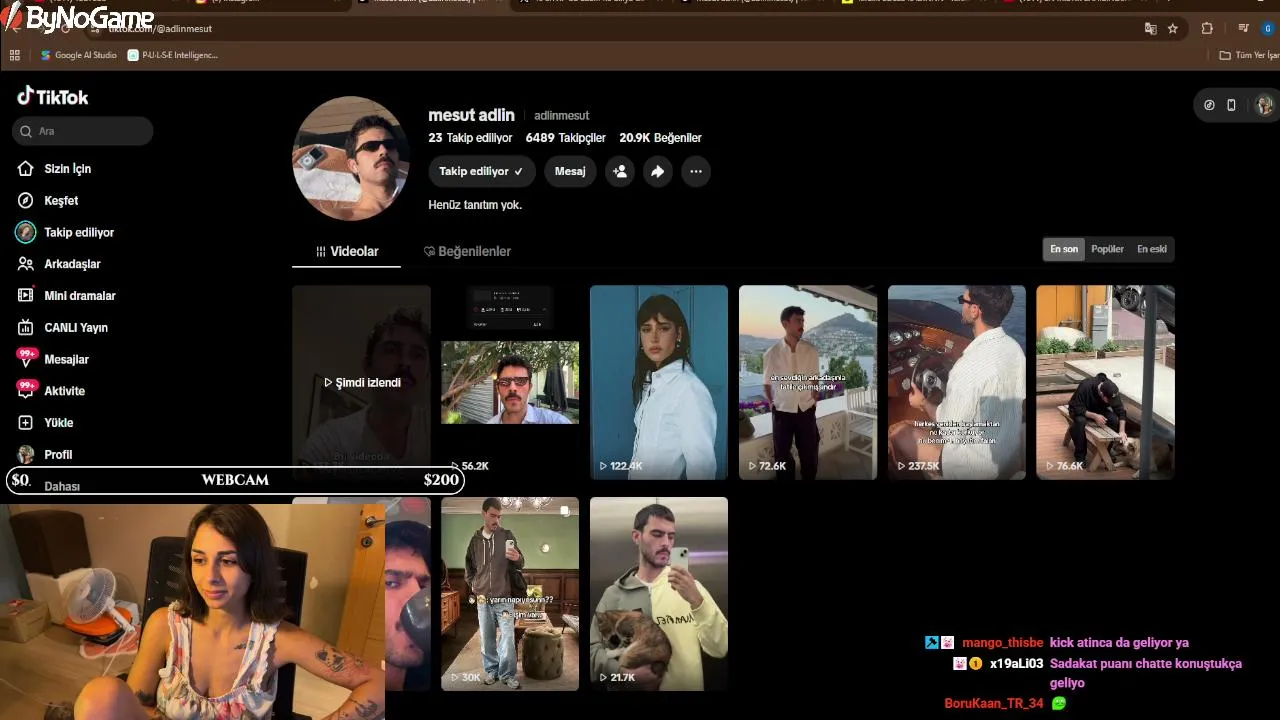Select the Popüler sort option
The height and width of the screenshot is (720, 1280).
point(1107,249)
